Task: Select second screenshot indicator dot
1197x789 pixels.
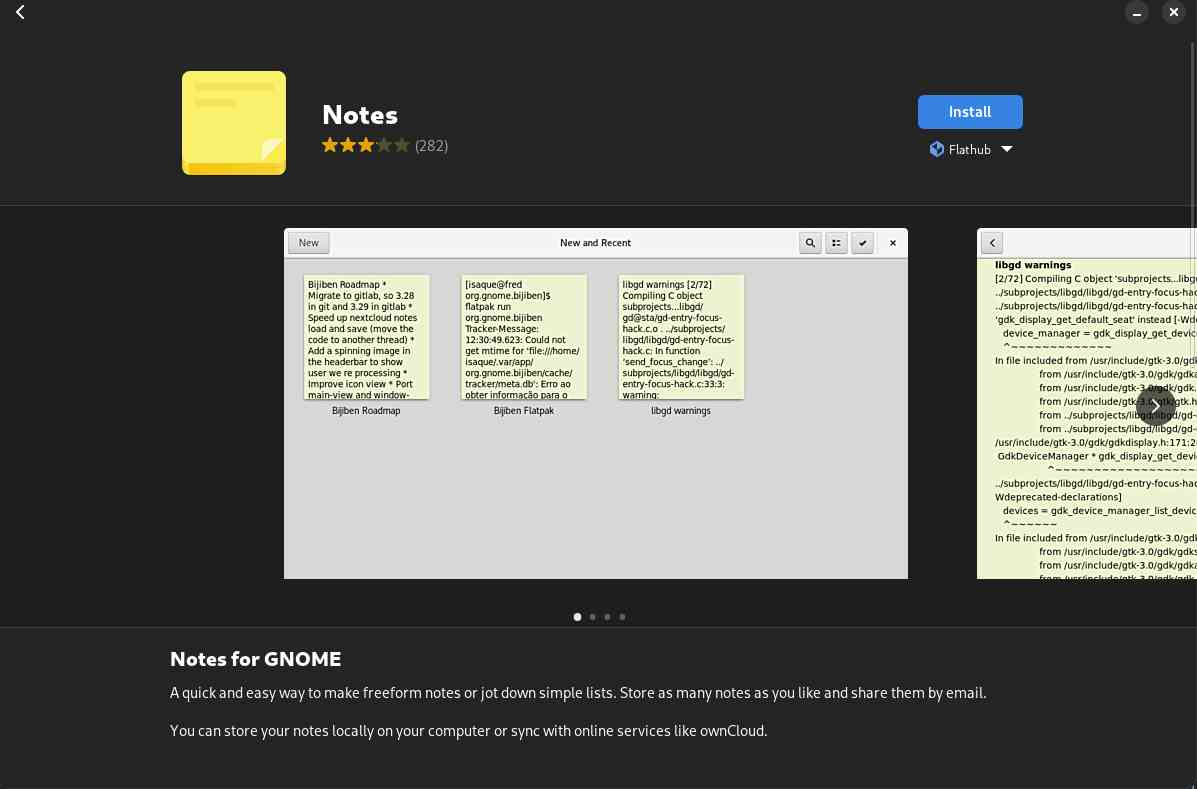Action: (x=592, y=617)
